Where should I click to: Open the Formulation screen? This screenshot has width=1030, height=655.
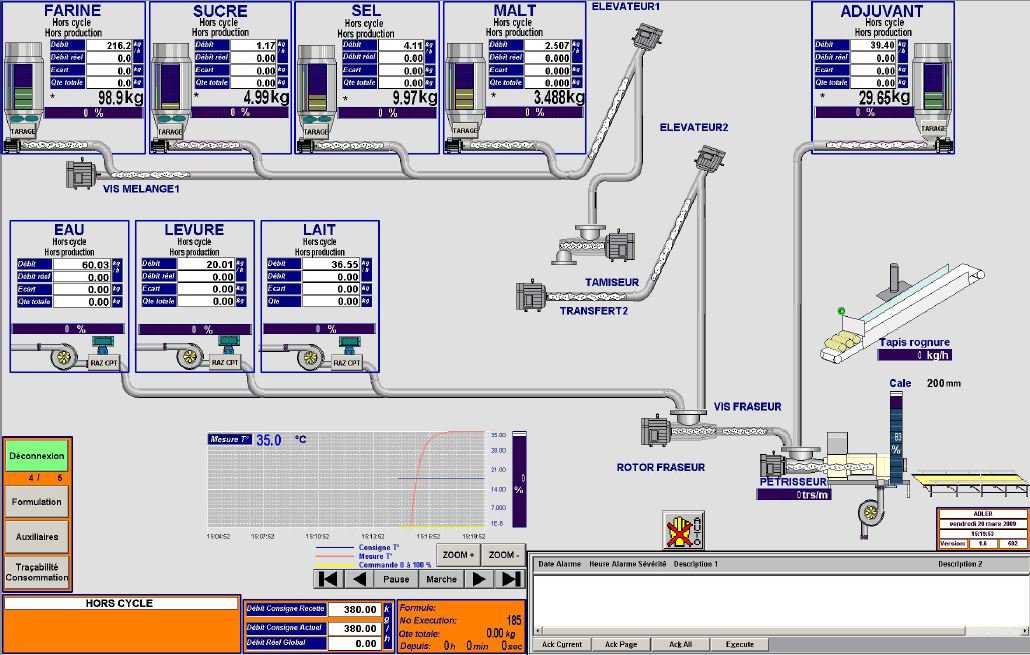[37, 502]
